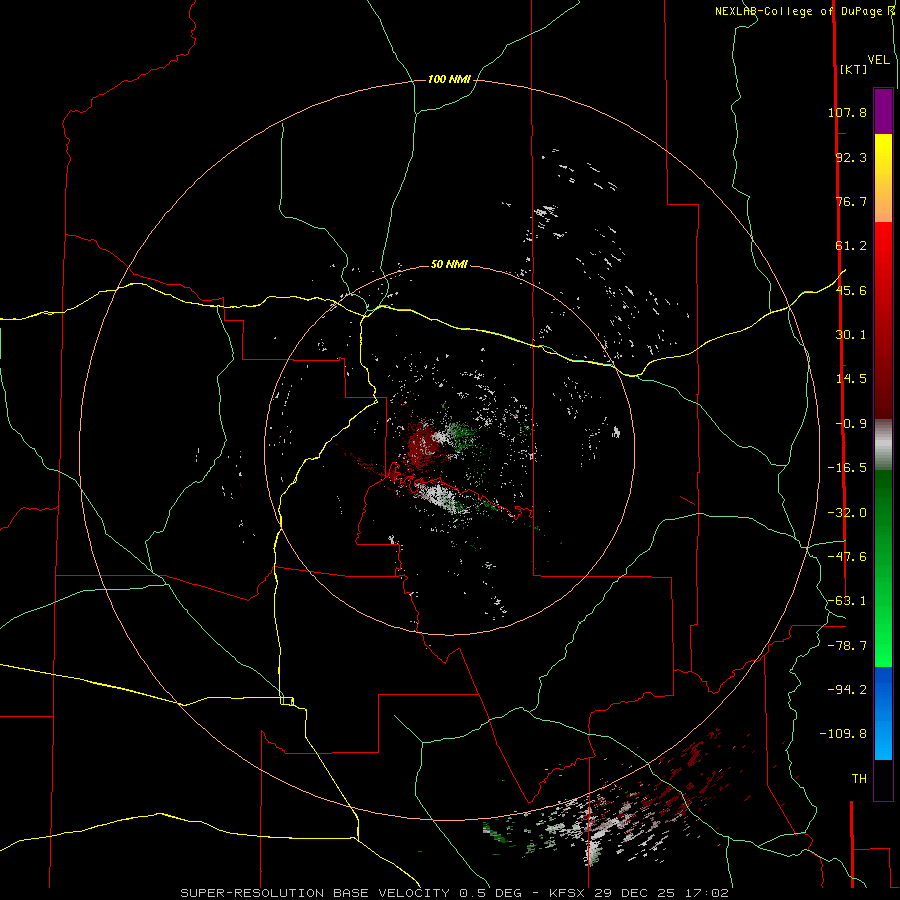The width and height of the screenshot is (900, 900).
Task: Click the 50 NMI range ring label
Action: pyautogui.click(x=449, y=265)
